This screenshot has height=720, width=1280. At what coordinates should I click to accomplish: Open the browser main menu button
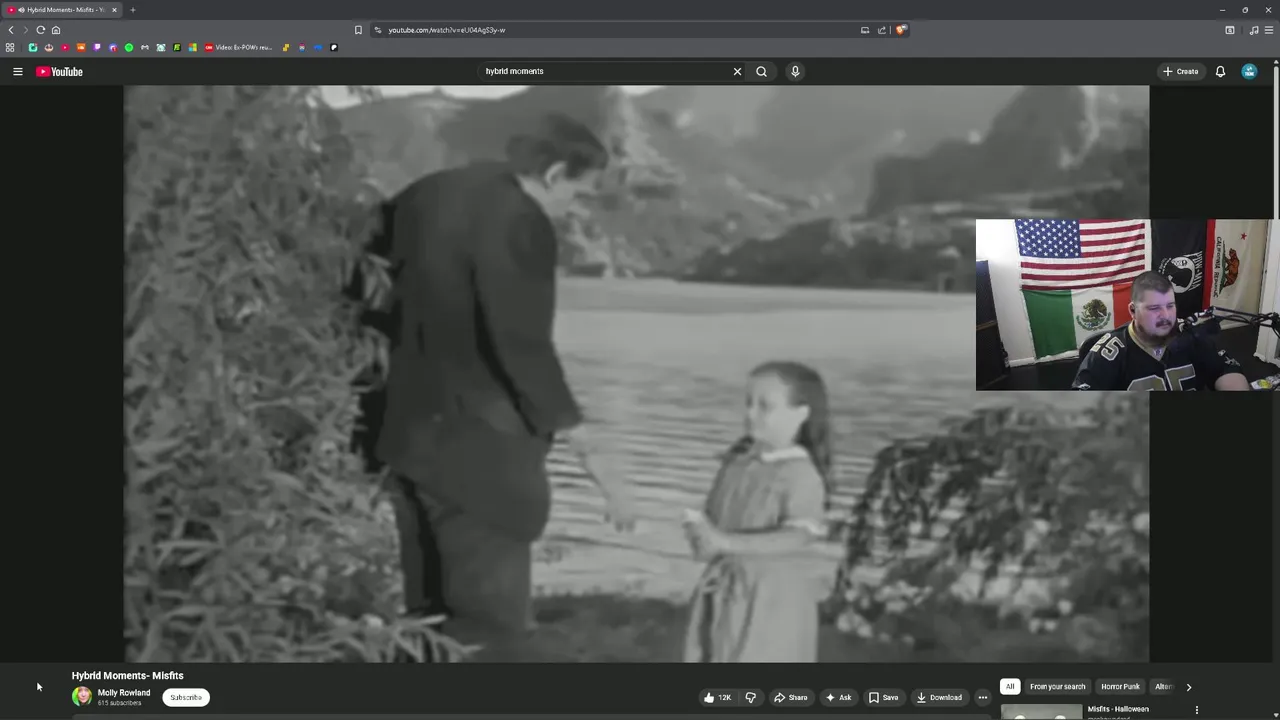click(1269, 30)
